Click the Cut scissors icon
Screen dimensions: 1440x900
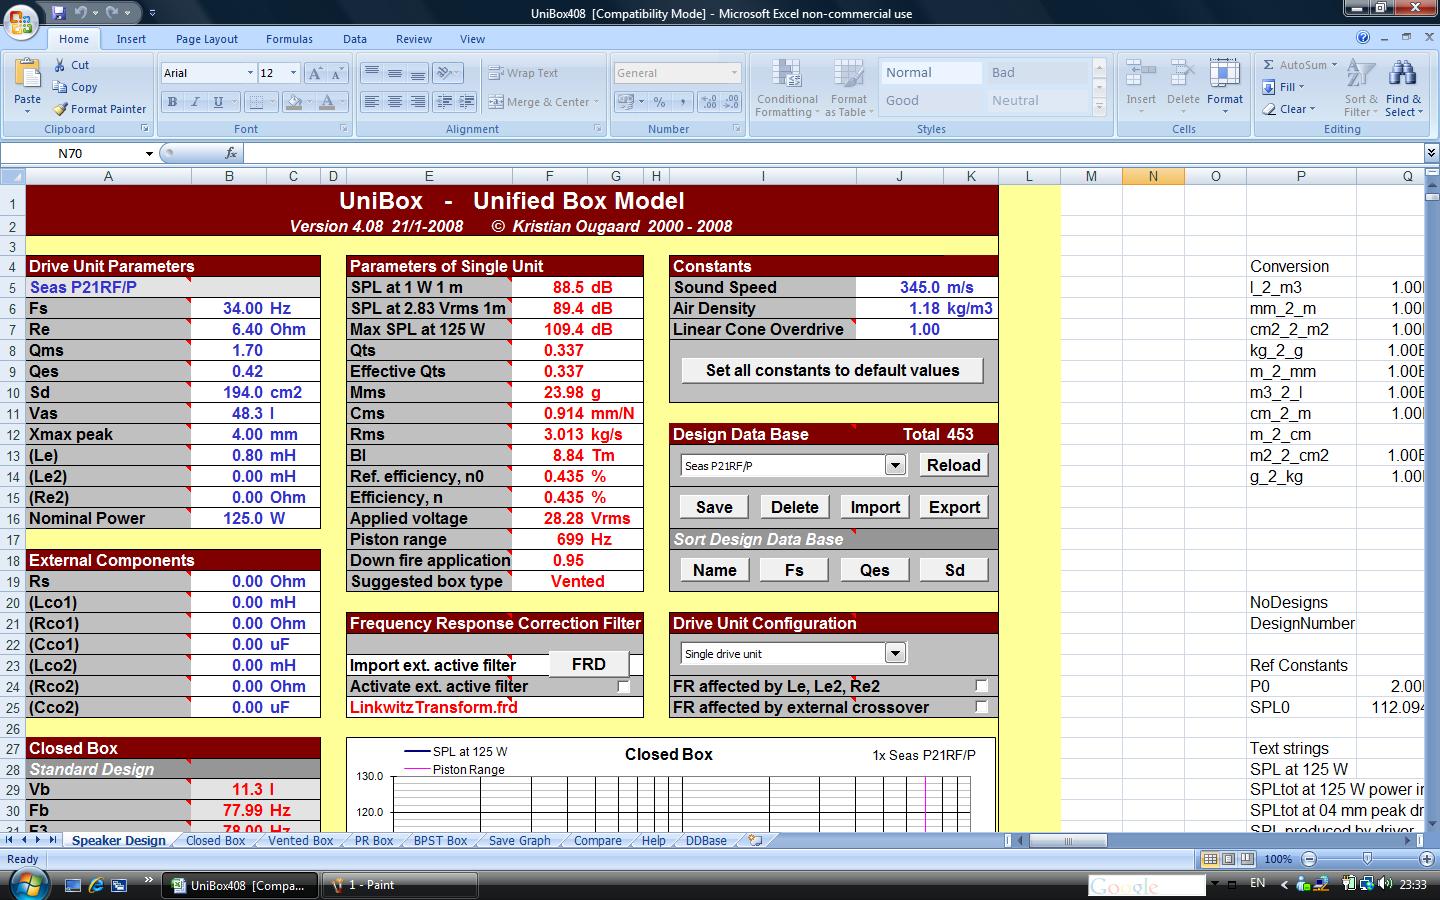(x=60, y=64)
